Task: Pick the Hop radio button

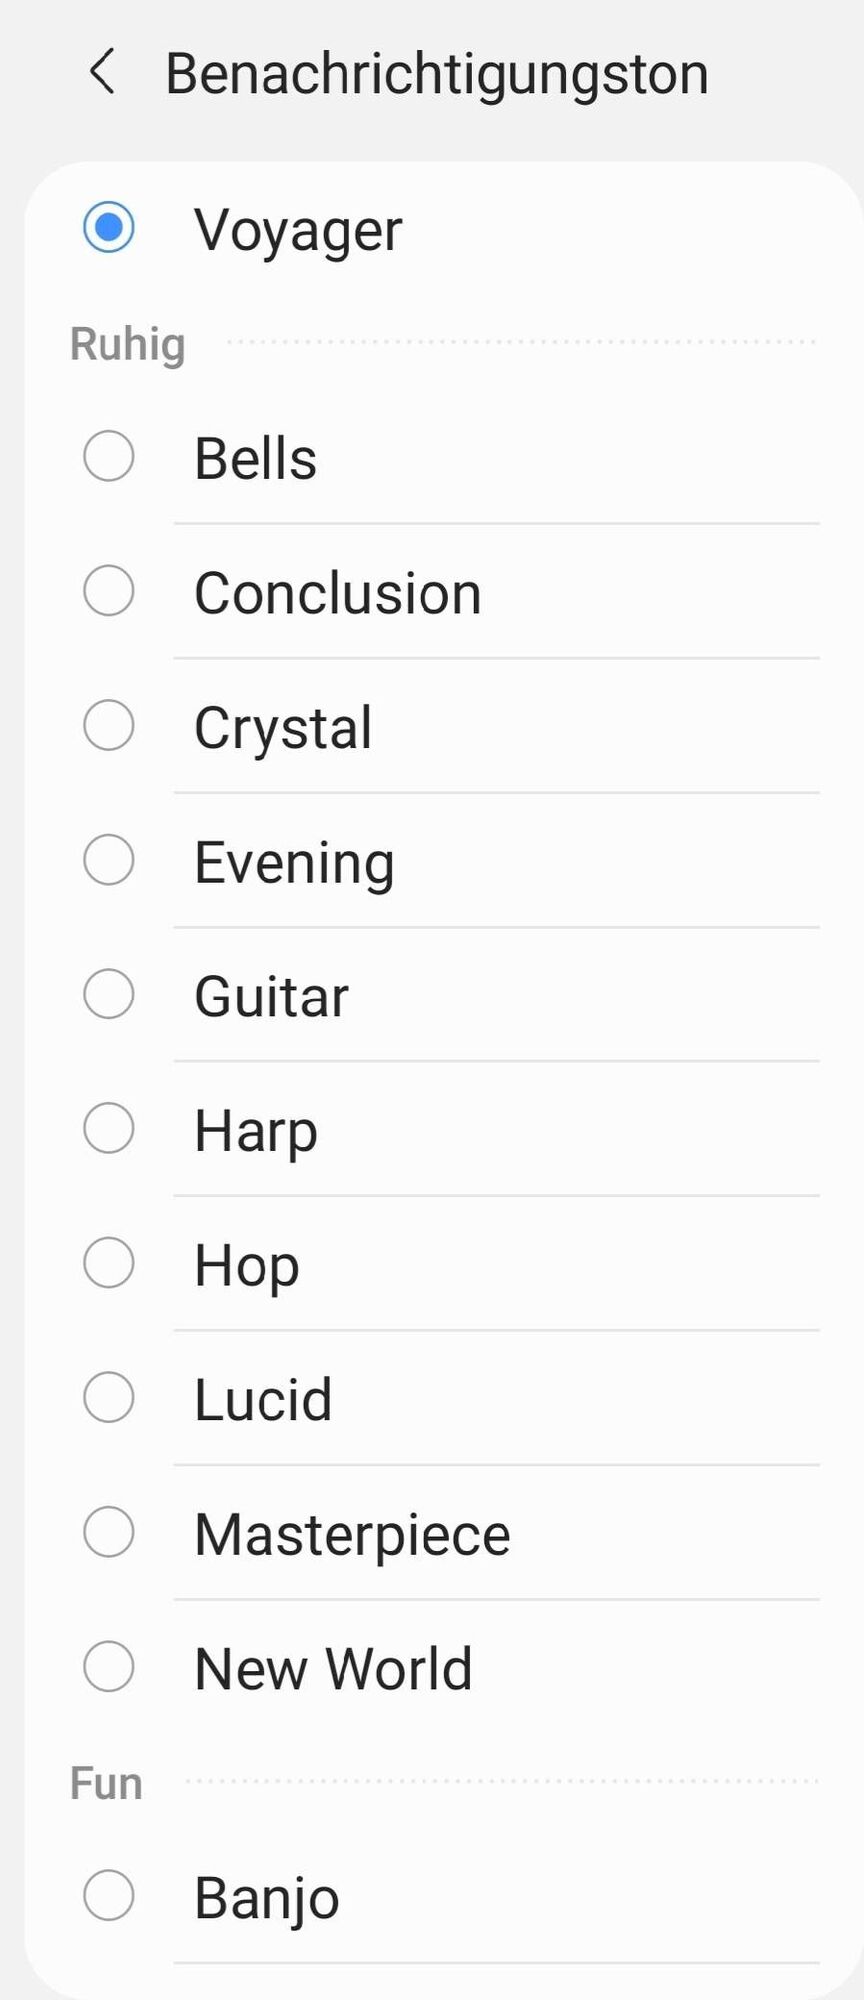Action: click(x=109, y=1263)
